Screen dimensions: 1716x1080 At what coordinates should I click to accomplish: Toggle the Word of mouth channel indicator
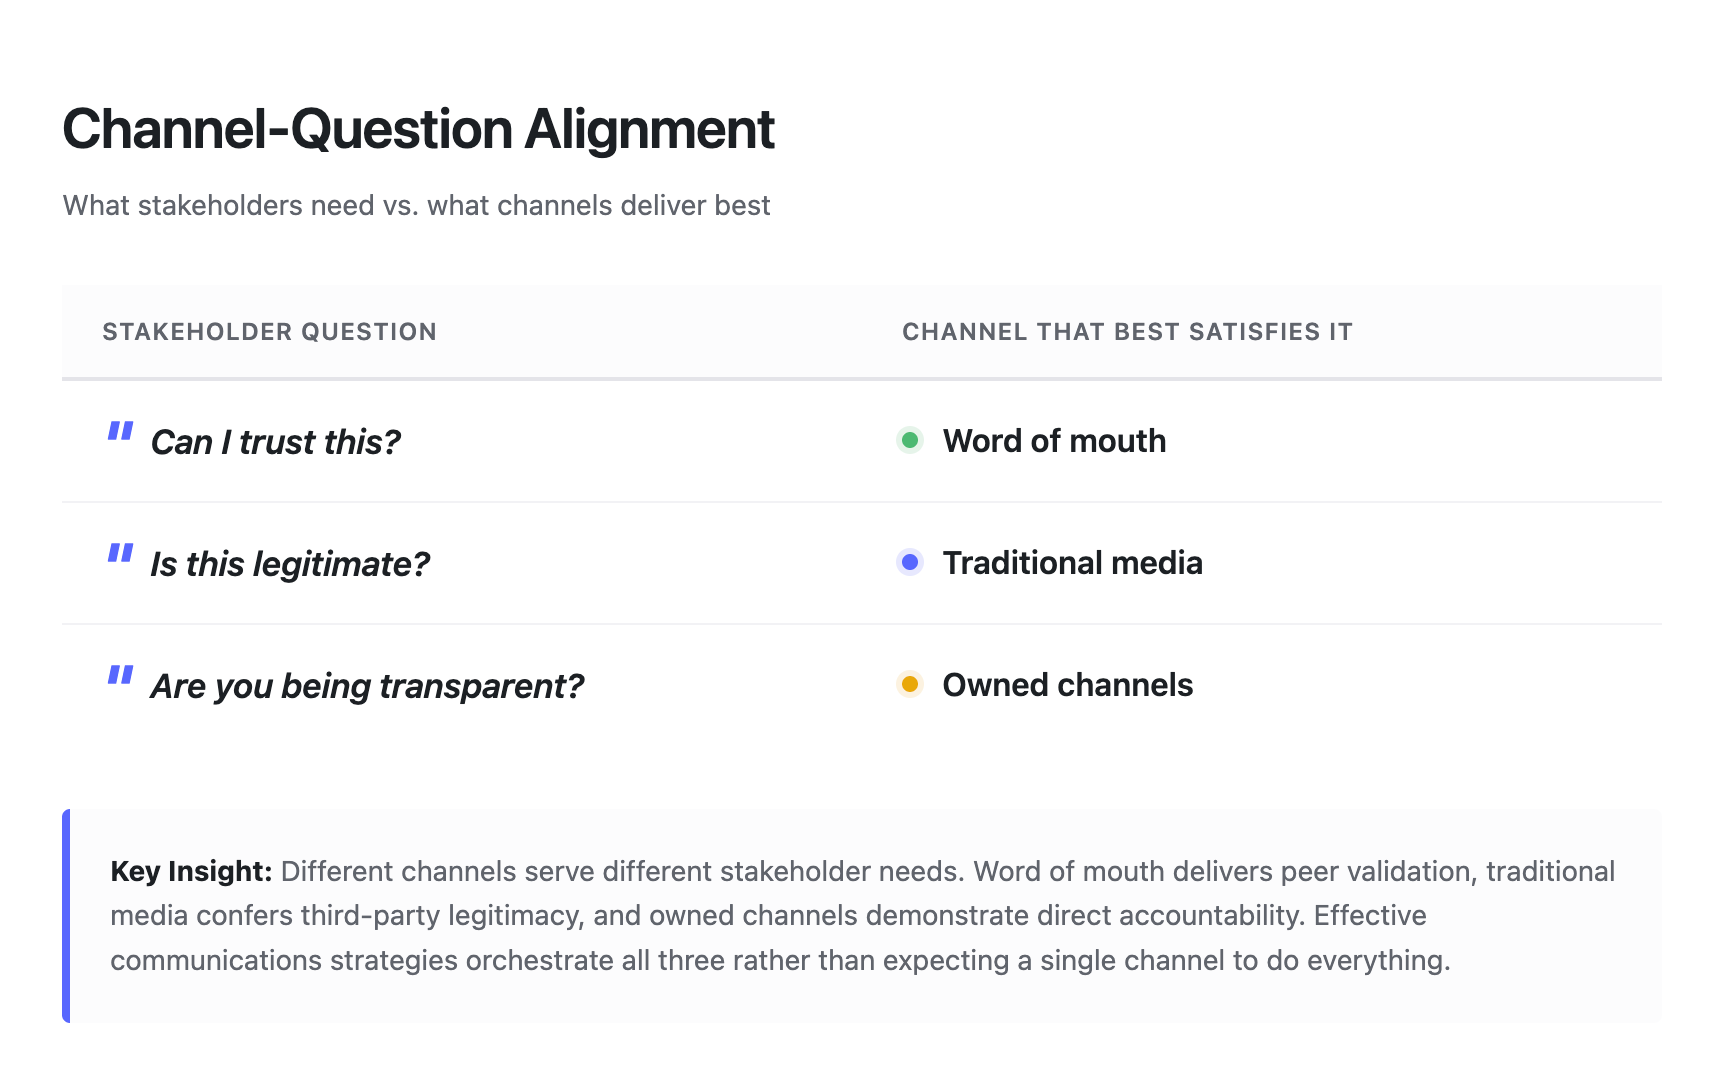(909, 440)
